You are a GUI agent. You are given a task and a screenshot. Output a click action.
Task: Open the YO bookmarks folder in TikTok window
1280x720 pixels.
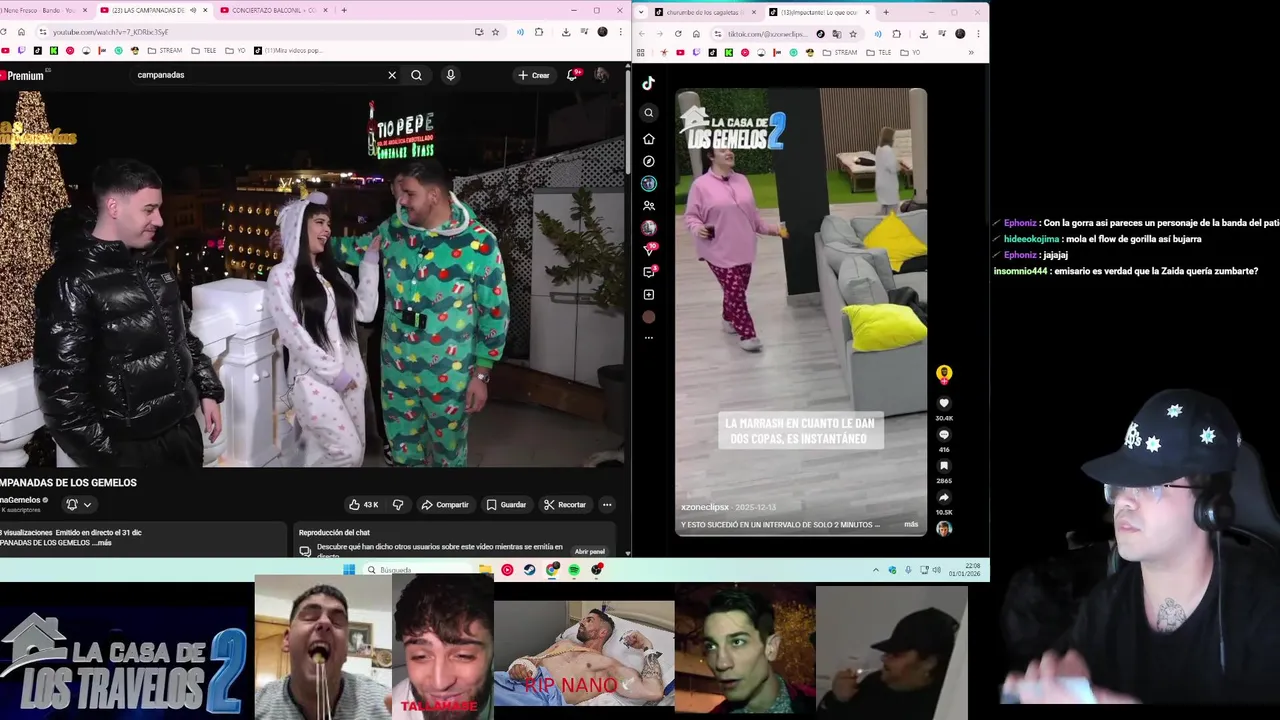pyautogui.click(x=910, y=52)
